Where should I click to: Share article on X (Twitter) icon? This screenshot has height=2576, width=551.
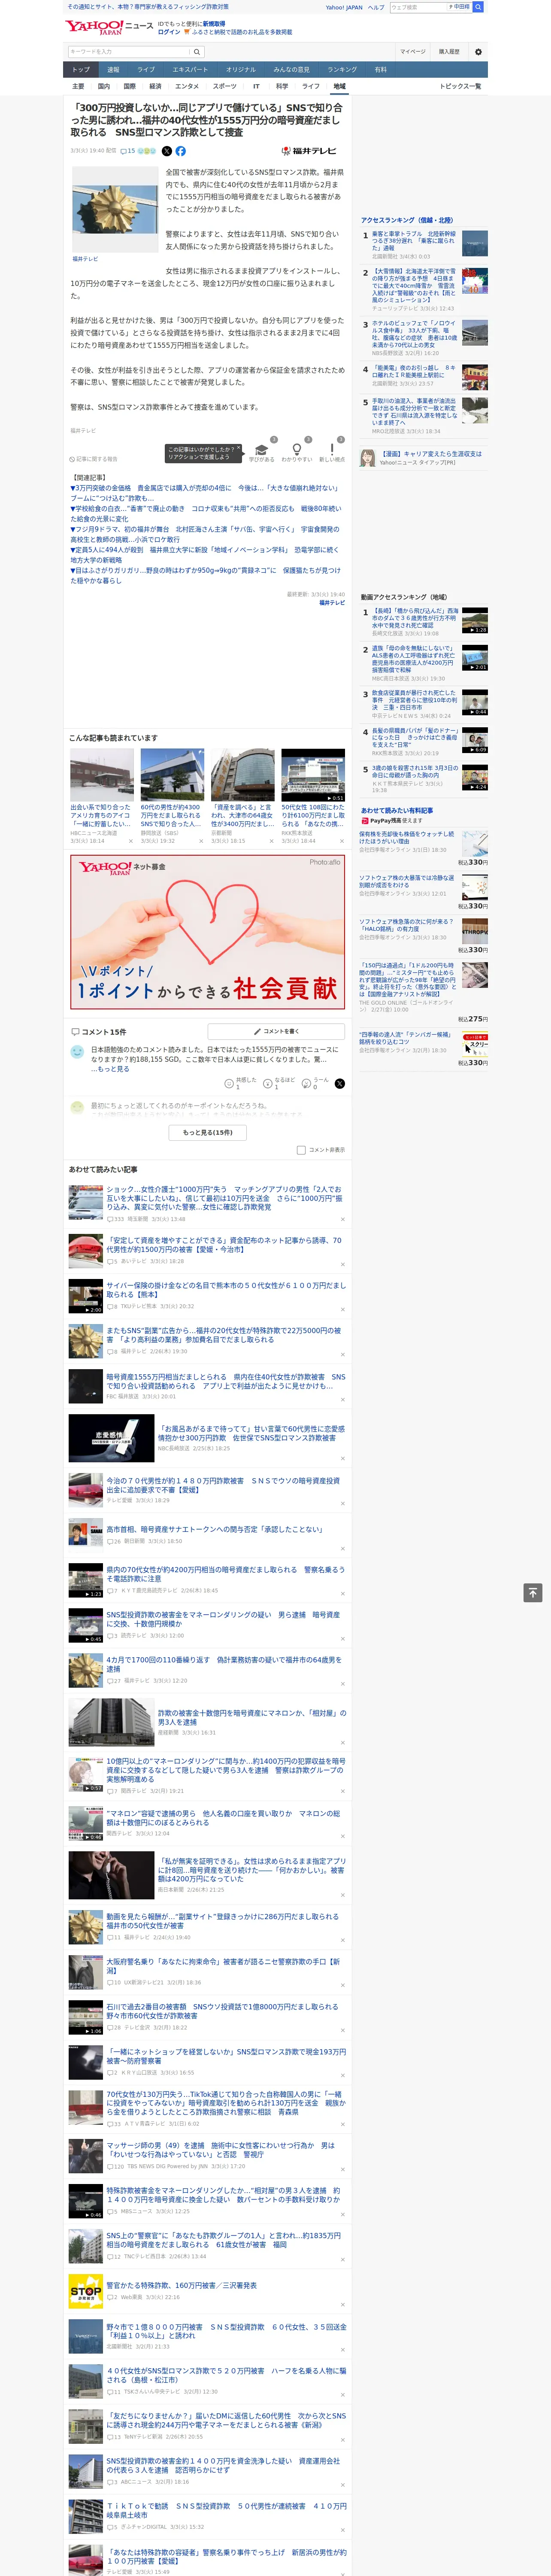(x=167, y=151)
